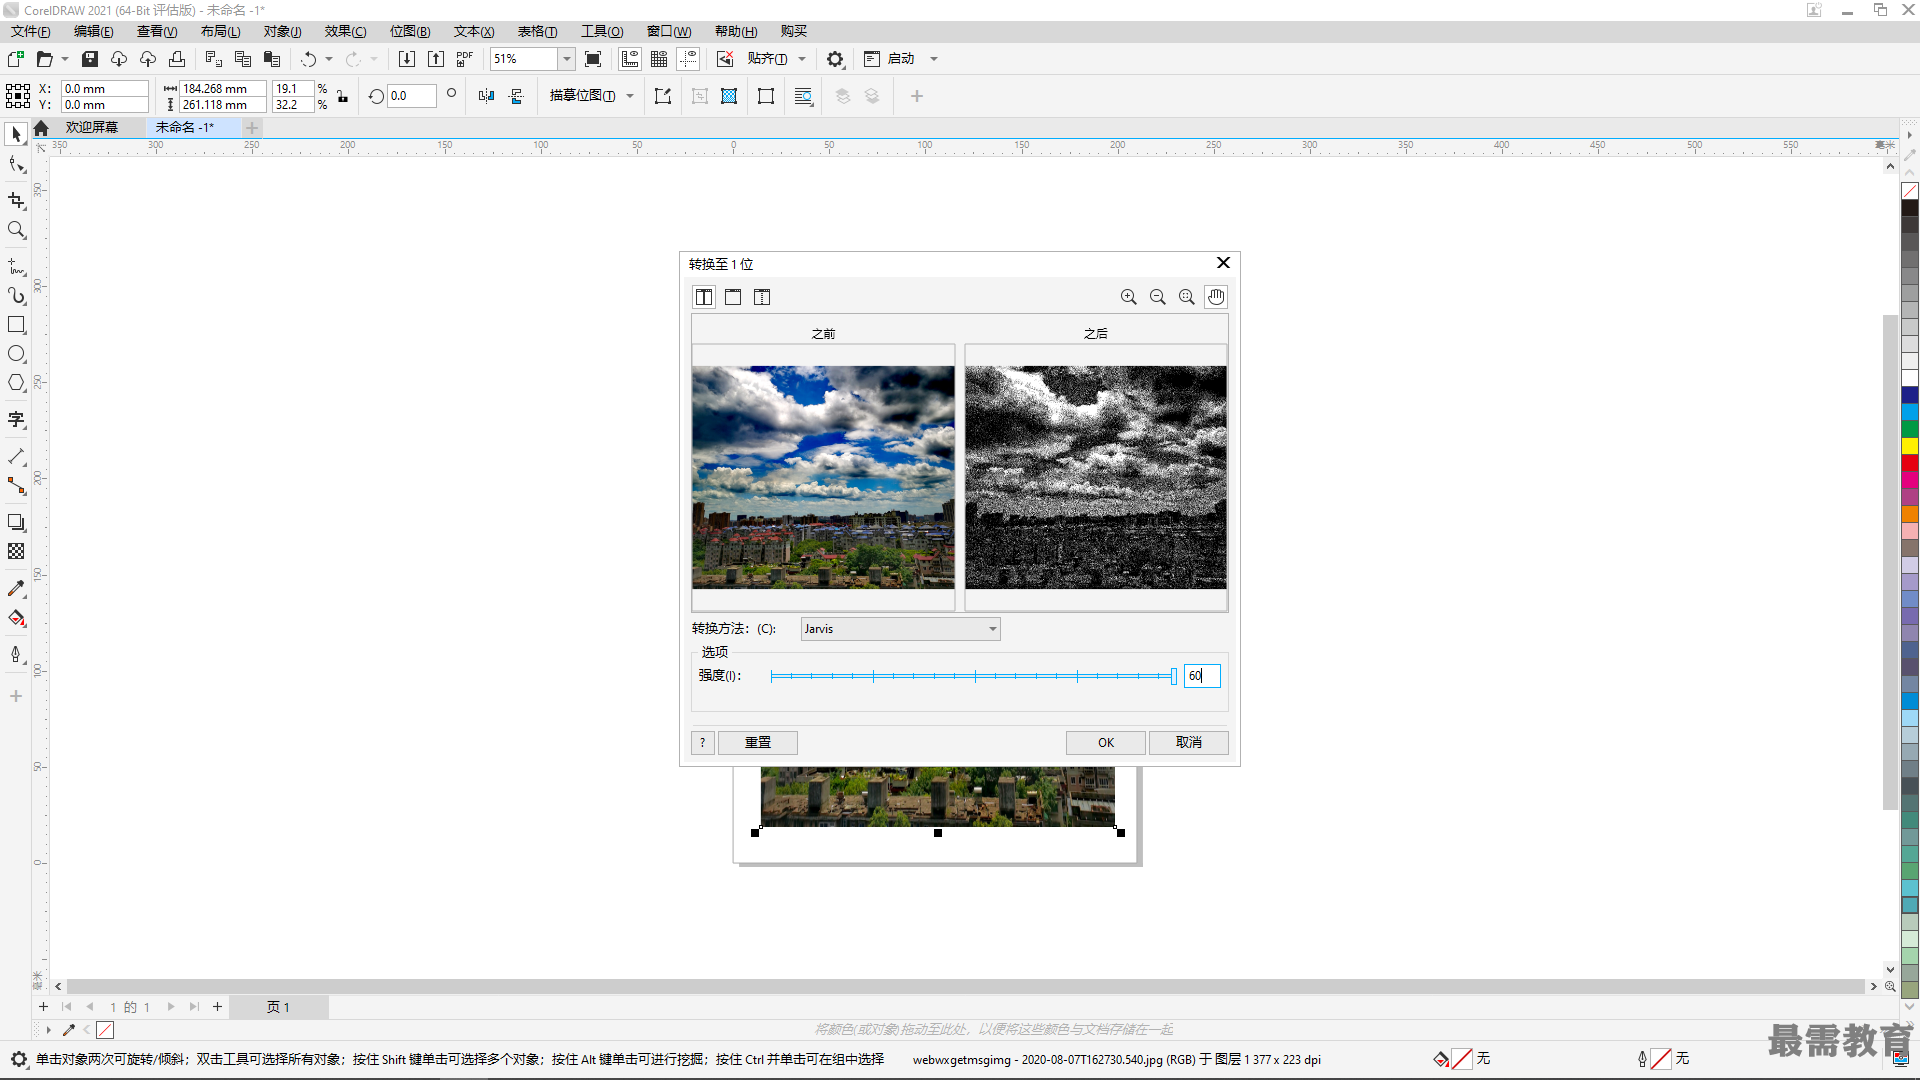This screenshot has height=1080, width=1920.
Task: Open the Options gear icon
Action: (835, 59)
